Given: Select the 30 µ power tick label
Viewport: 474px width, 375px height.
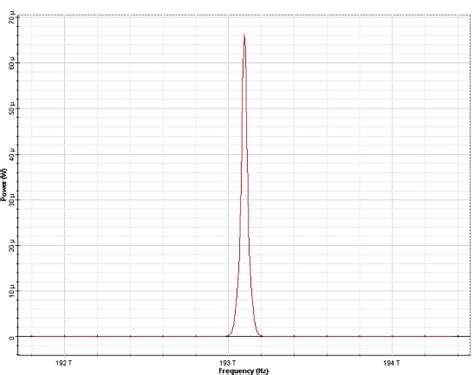Looking at the screenshot, I should tap(12, 200).
